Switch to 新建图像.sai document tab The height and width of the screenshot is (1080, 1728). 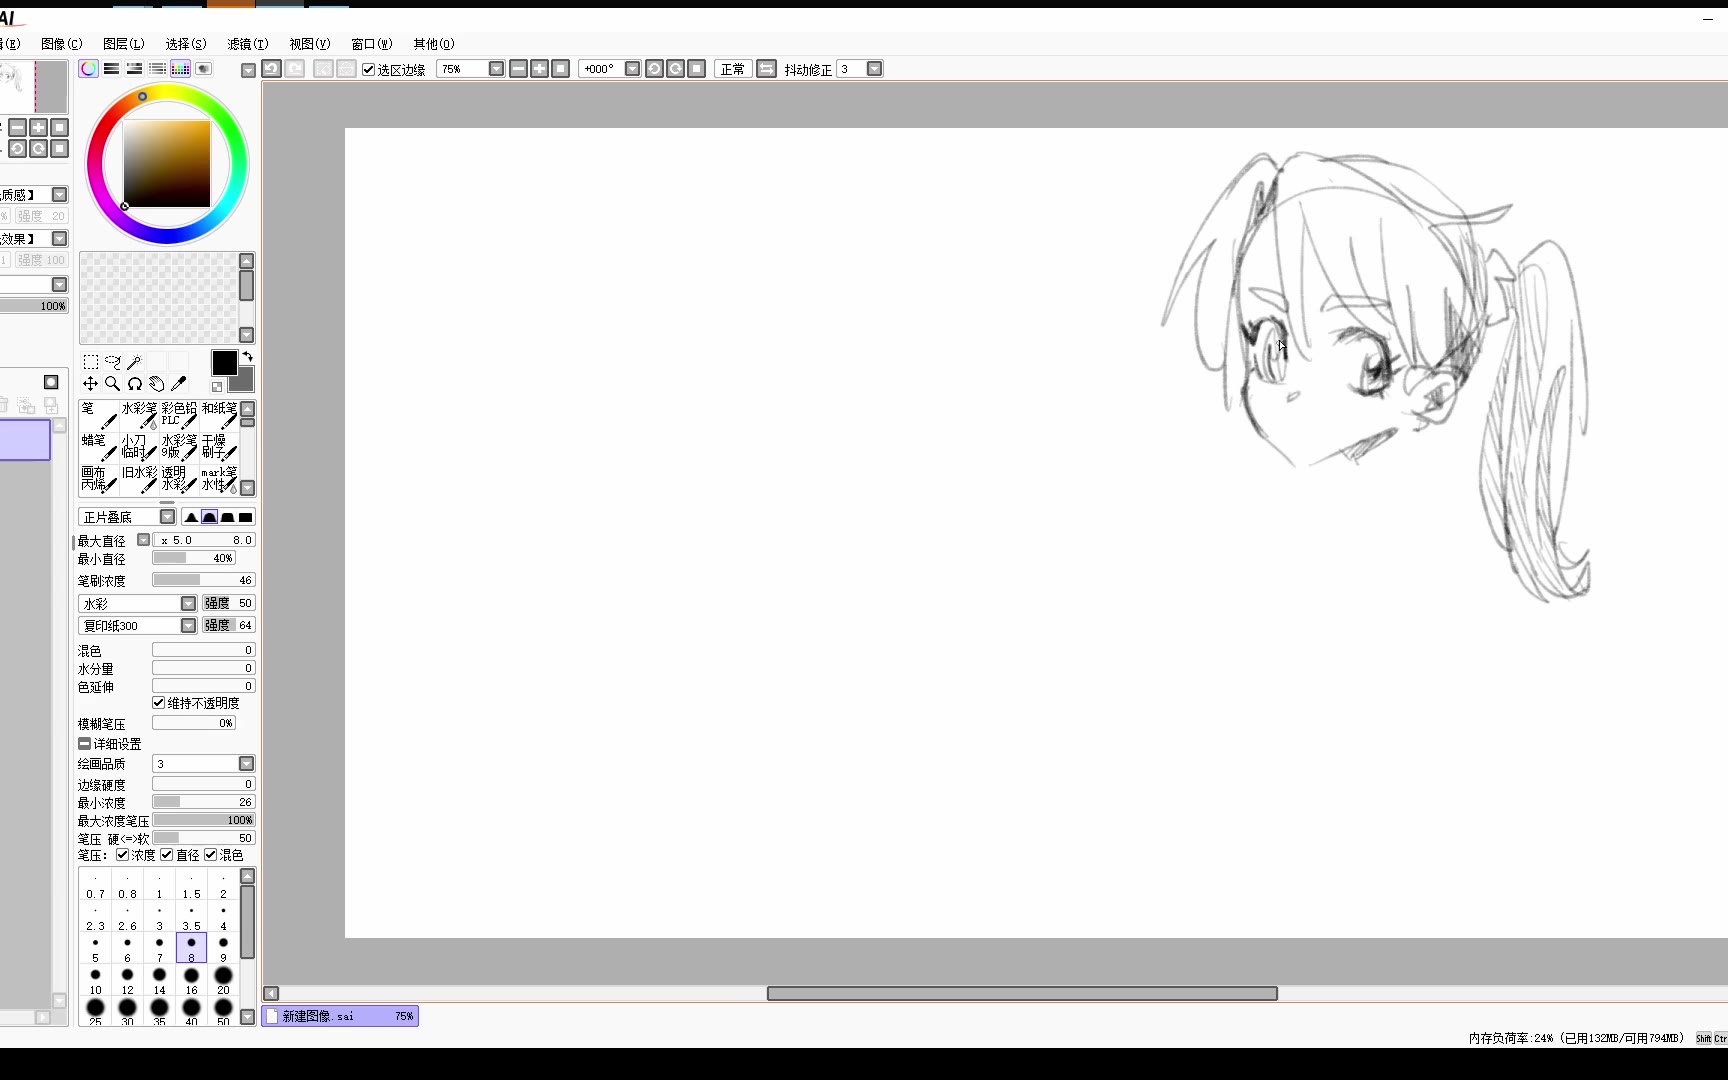click(340, 1016)
